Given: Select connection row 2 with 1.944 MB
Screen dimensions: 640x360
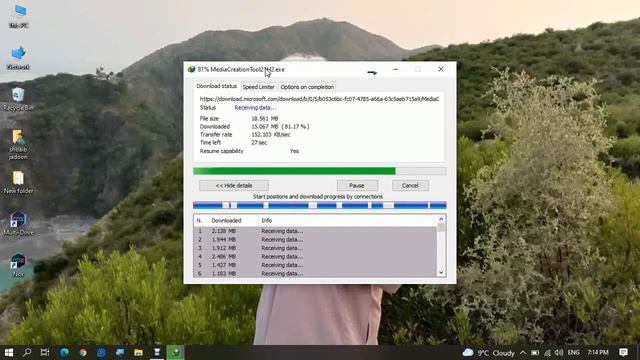Looking at the screenshot, I should coord(315,240).
